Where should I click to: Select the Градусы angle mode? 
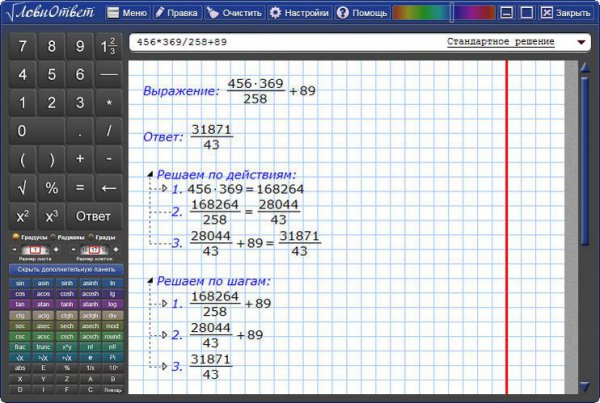(30, 237)
